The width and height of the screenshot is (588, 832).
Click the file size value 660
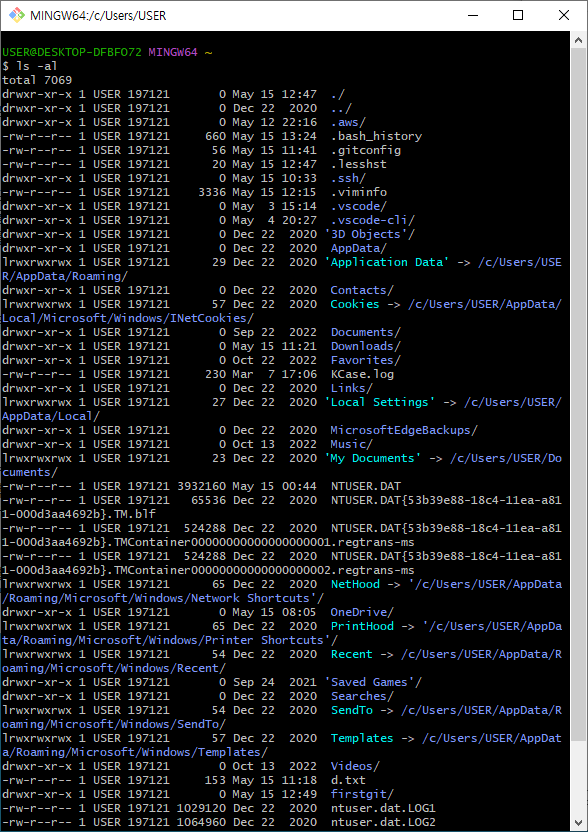point(215,136)
